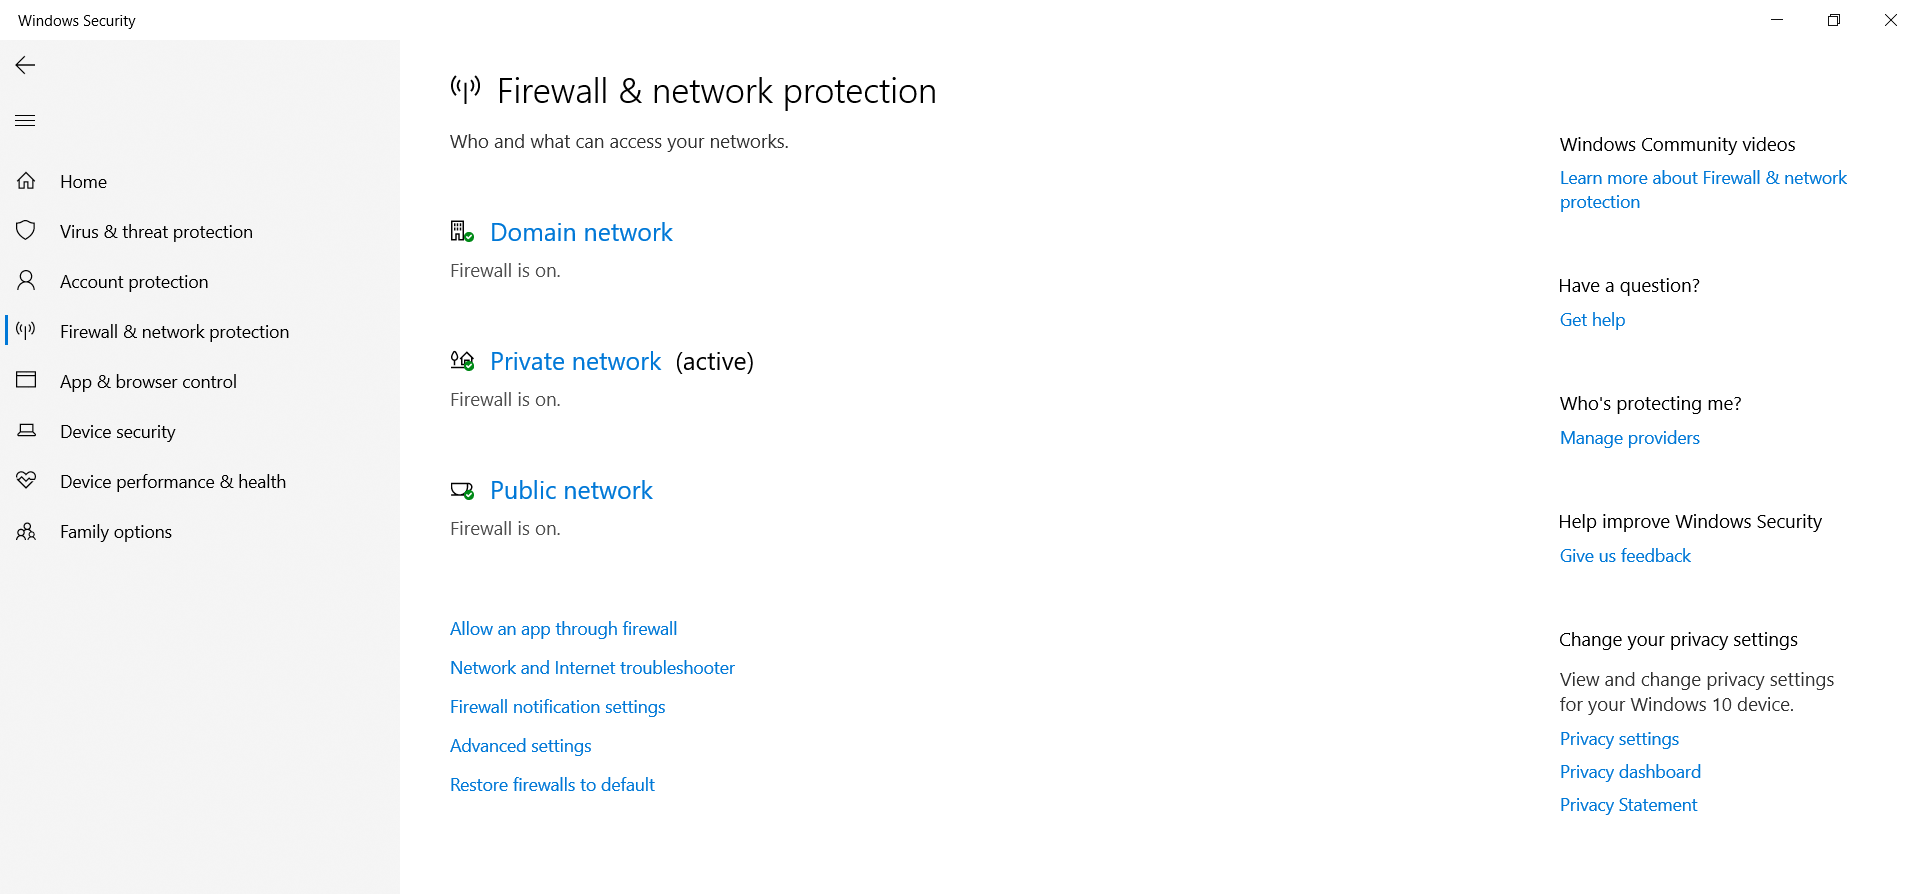Click the back arrow icon
The width and height of the screenshot is (1919, 894).
click(25, 65)
